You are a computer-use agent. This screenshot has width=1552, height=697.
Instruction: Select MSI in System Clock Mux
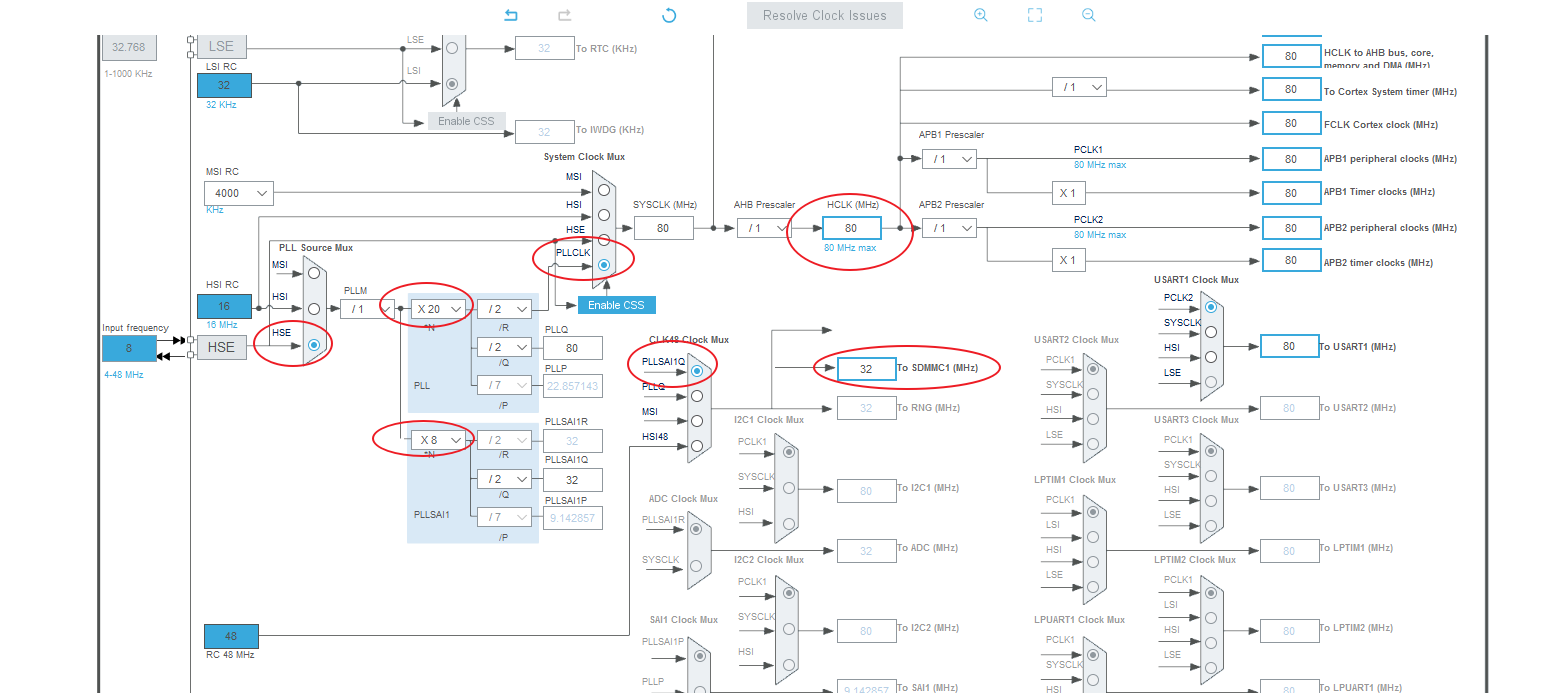click(604, 189)
